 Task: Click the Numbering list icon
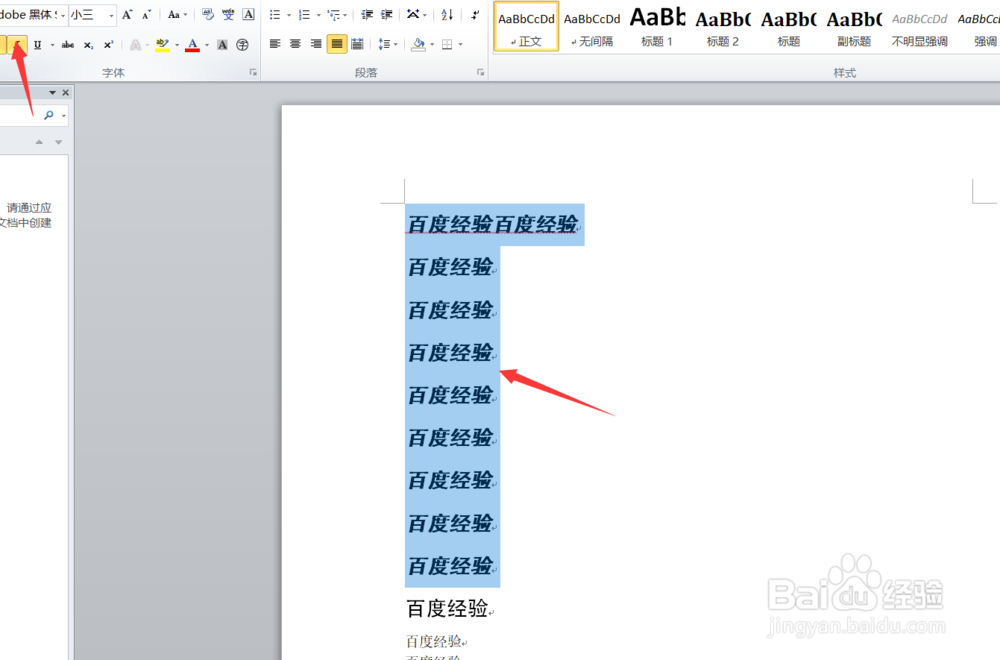[304, 15]
